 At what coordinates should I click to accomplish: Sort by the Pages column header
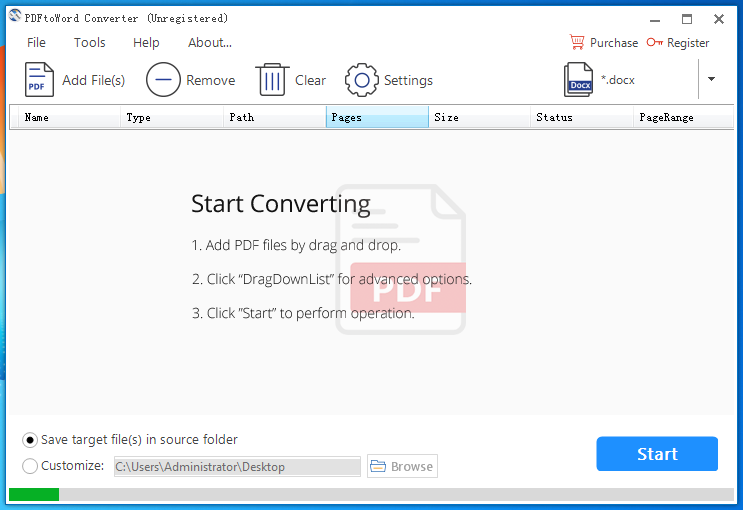pyautogui.click(x=377, y=117)
